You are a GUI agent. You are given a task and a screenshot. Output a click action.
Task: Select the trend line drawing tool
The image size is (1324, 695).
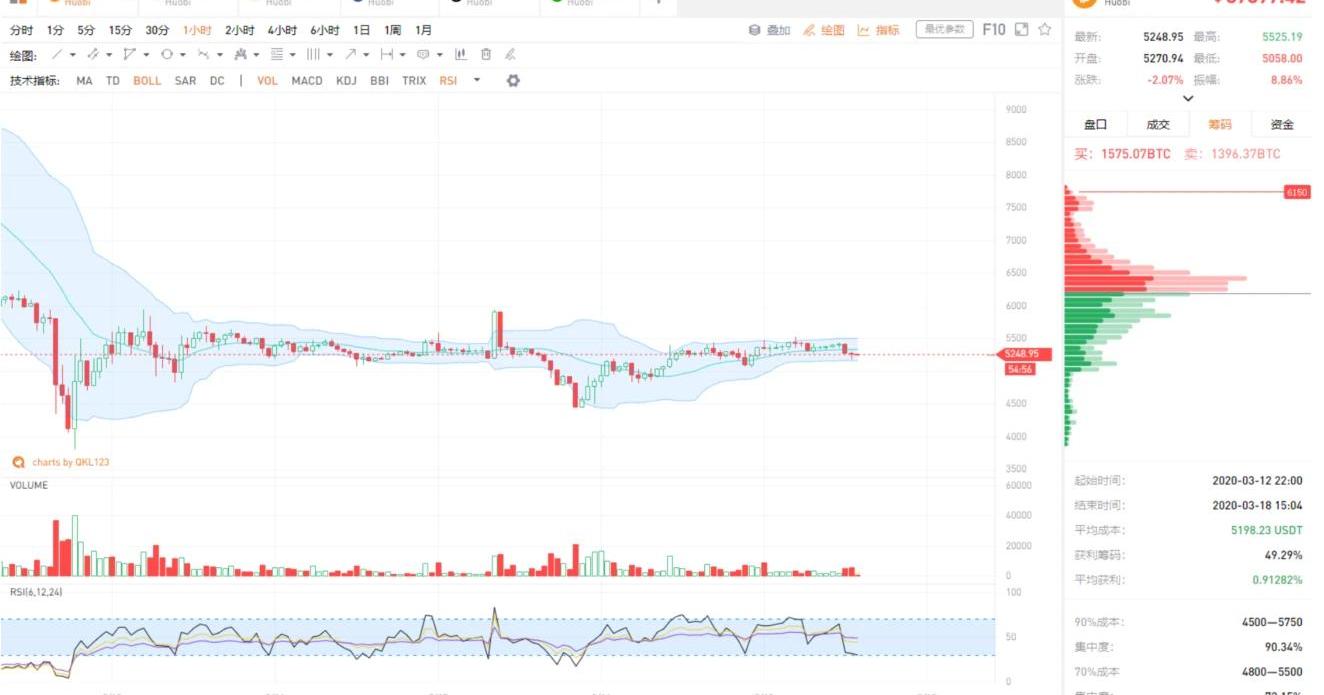pyautogui.click(x=57, y=55)
